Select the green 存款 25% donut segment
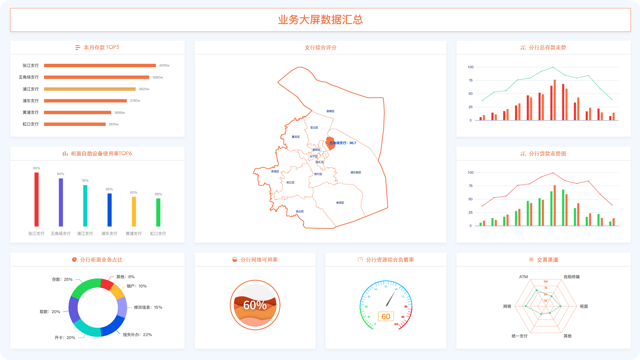 pyautogui.click(x=85, y=287)
